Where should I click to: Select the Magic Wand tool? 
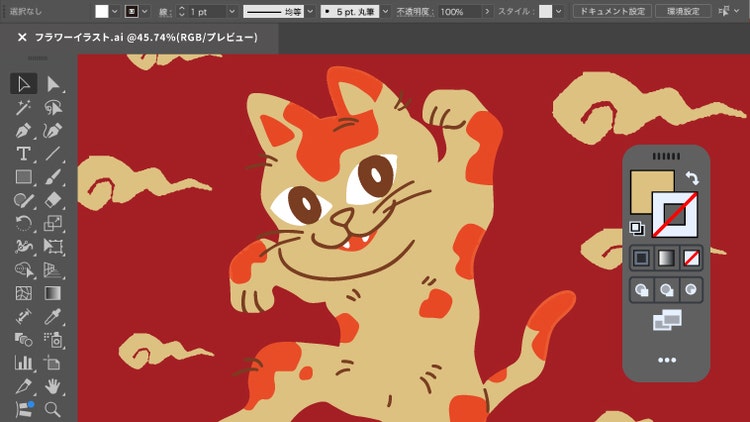point(23,107)
